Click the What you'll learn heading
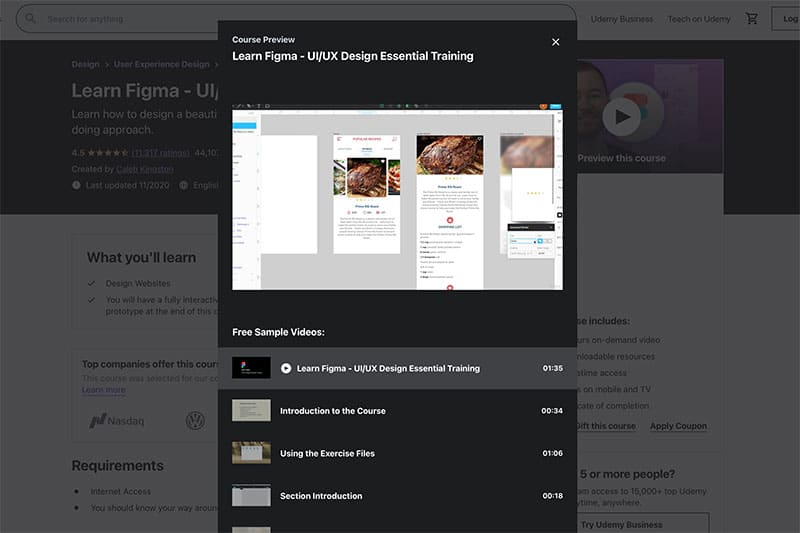Screen dimensions: 800x533 coord(141,258)
